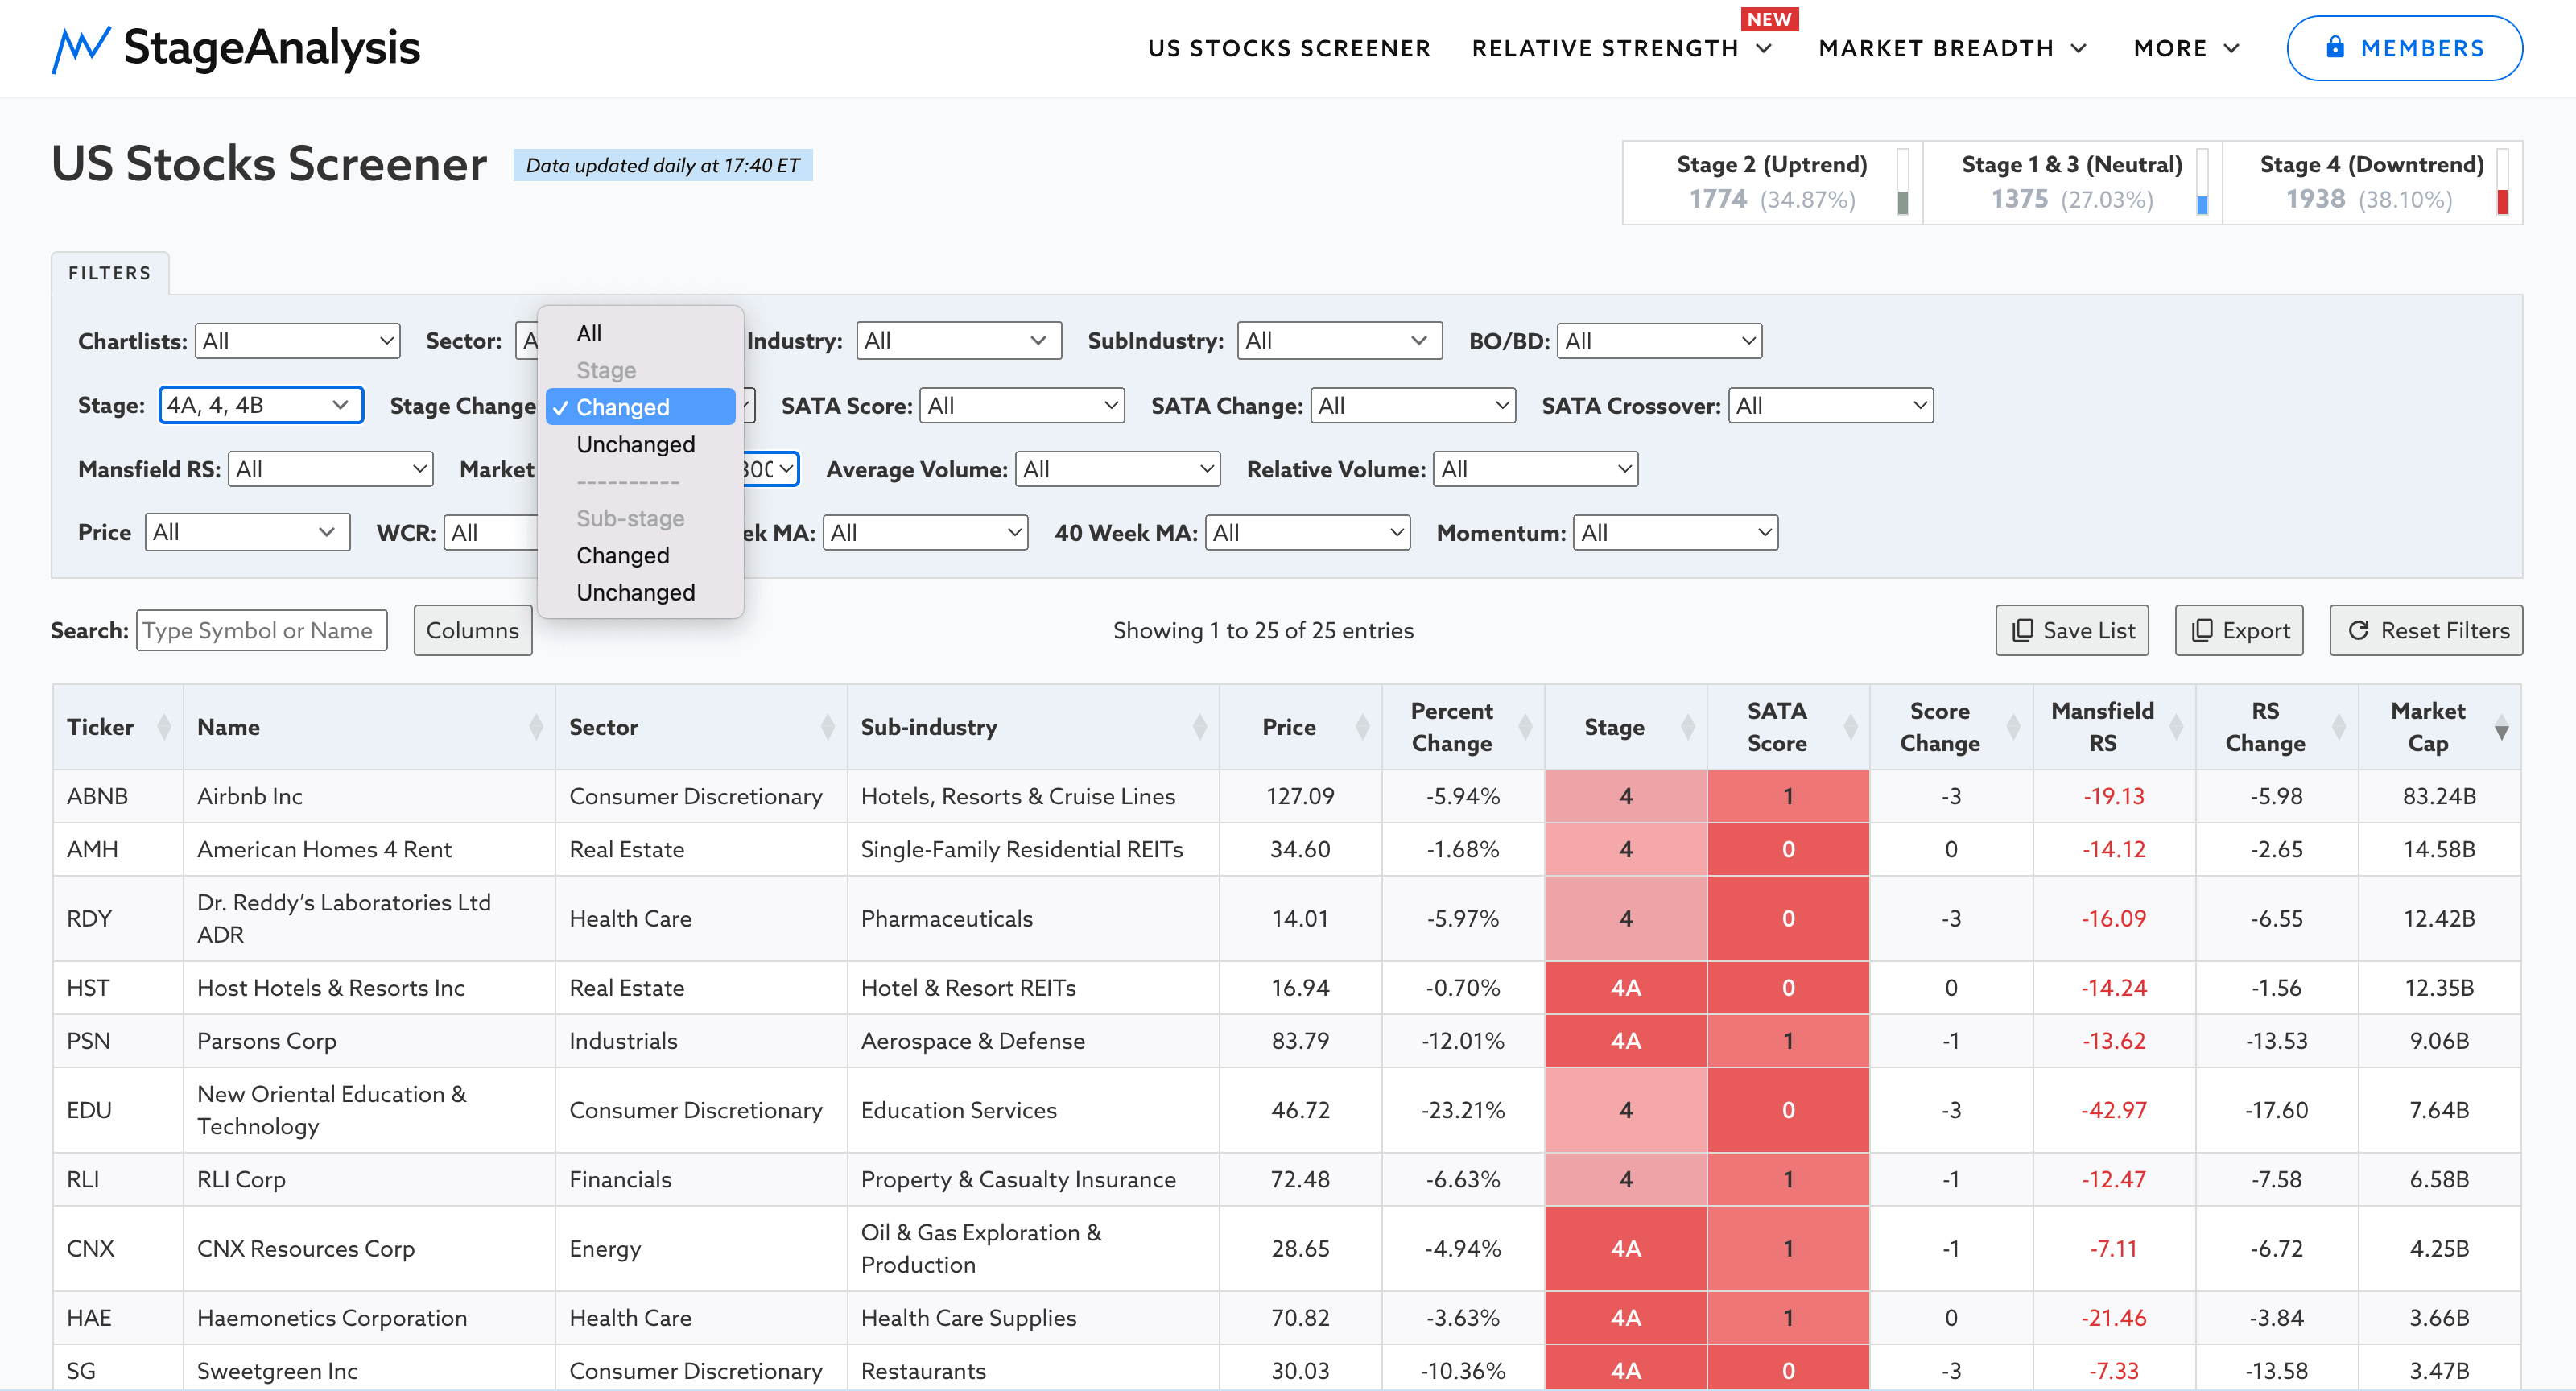This screenshot has width=2576, height=1391.
Task: Select All in Stage Change list
Action: click(x=640, y=333)
